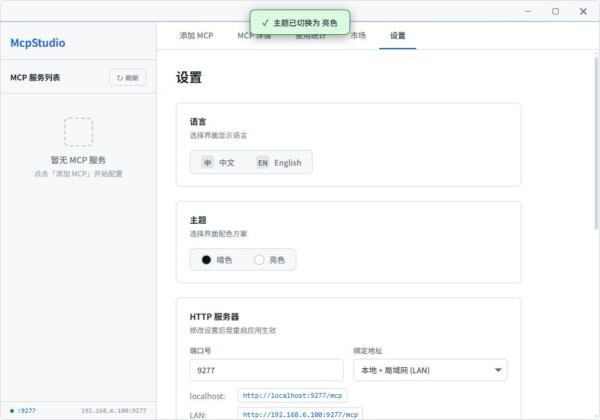Click the port number field 9277
This screenshot has height=420, width=600.
click(x=266, y=370)
